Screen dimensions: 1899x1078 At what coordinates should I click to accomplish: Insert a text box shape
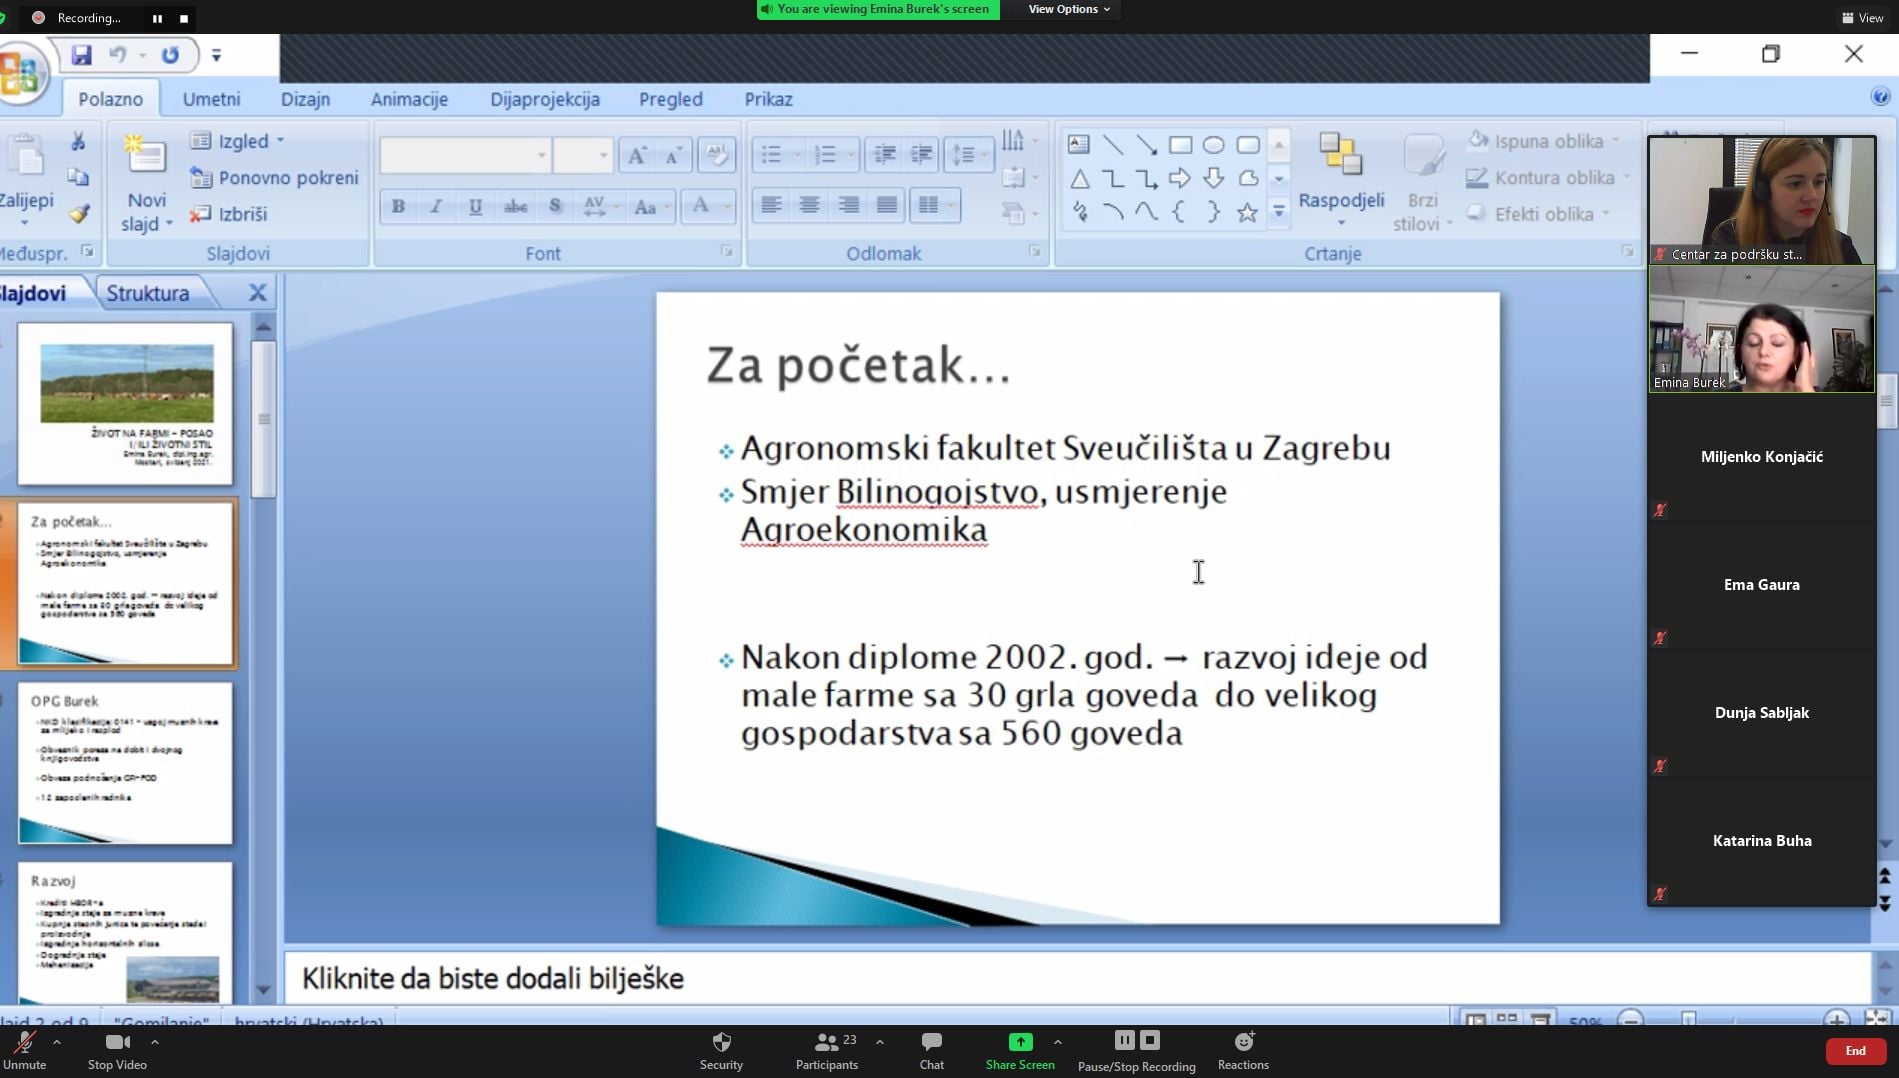(1078, 144)
